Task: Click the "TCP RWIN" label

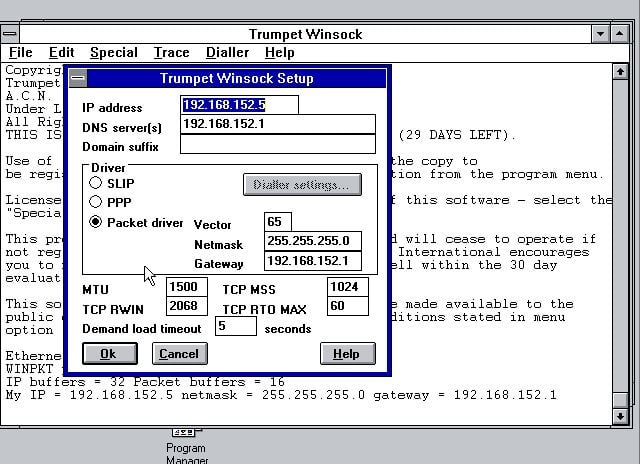Action: pyautogui.click(x=113, y=309)
